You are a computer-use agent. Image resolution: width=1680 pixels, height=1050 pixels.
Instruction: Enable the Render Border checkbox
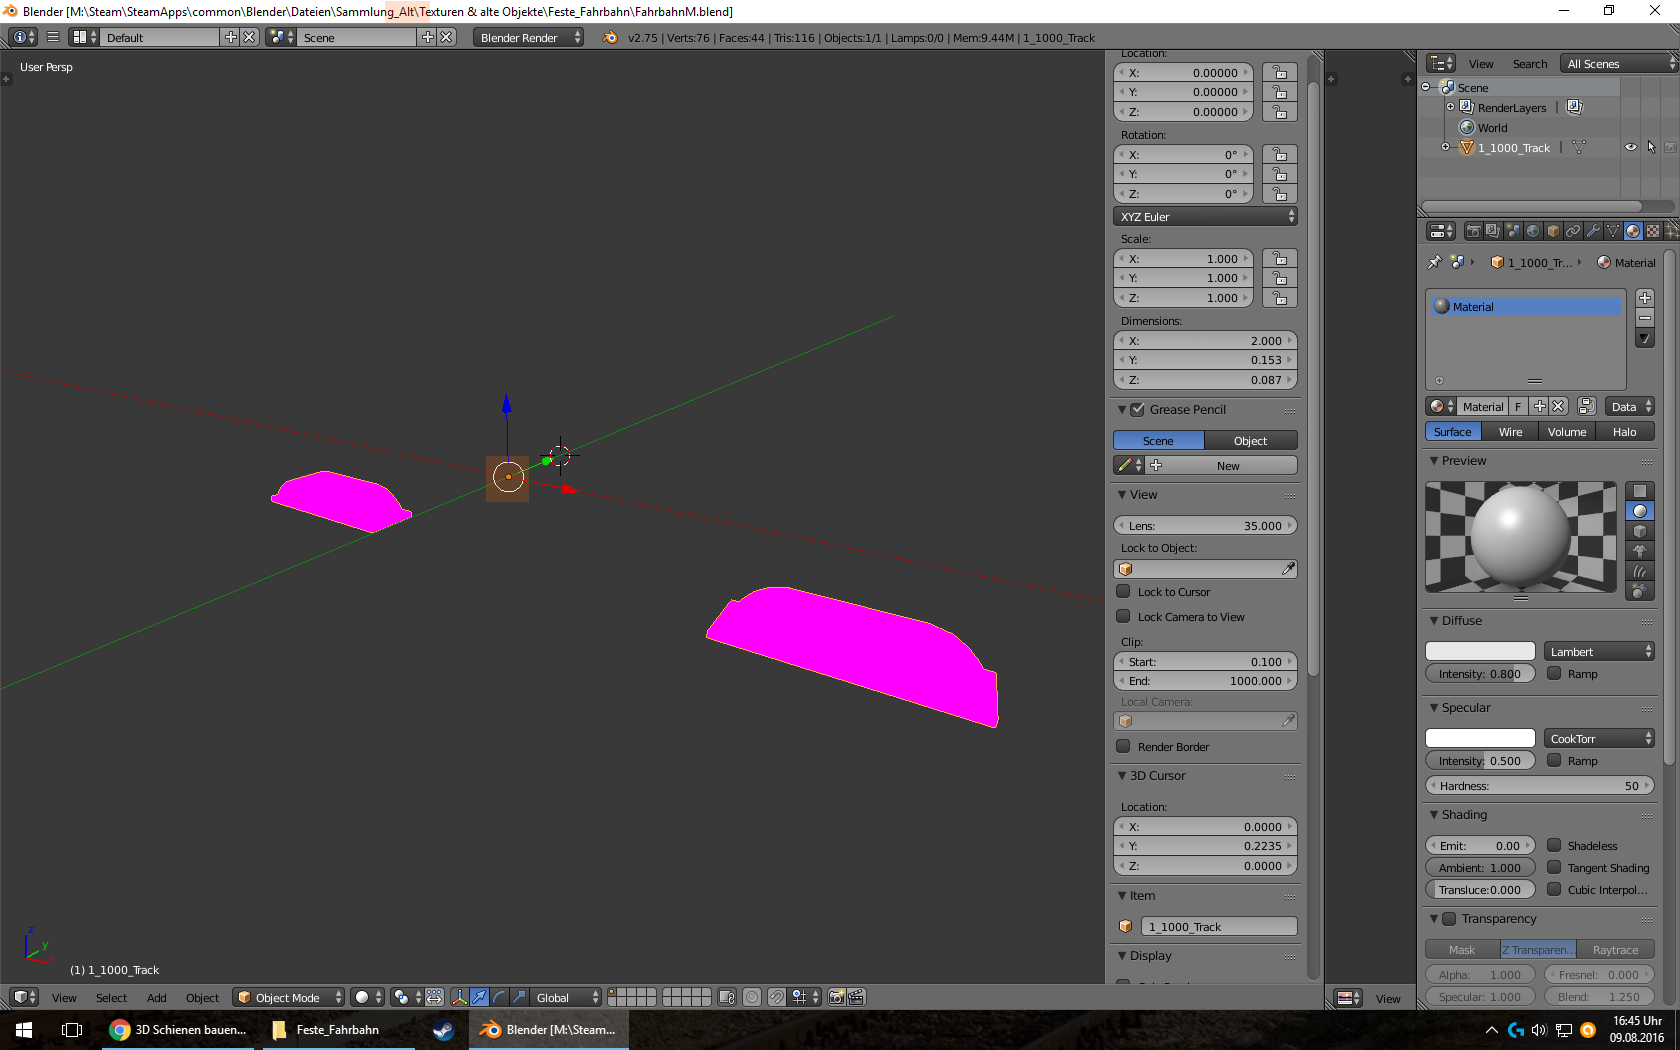point(1123,746)
